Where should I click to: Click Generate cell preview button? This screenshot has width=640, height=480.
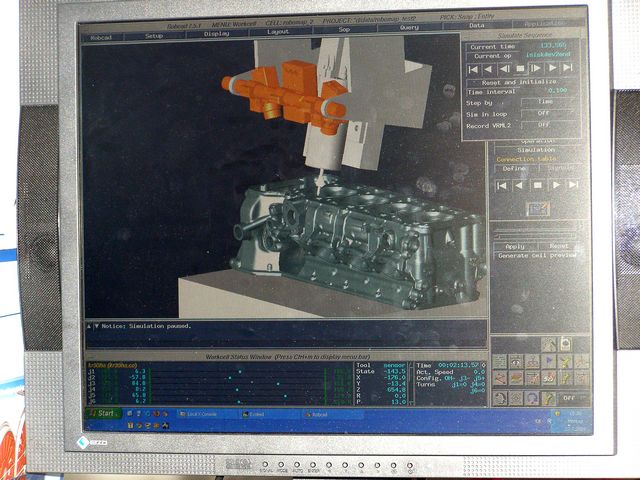538,256
